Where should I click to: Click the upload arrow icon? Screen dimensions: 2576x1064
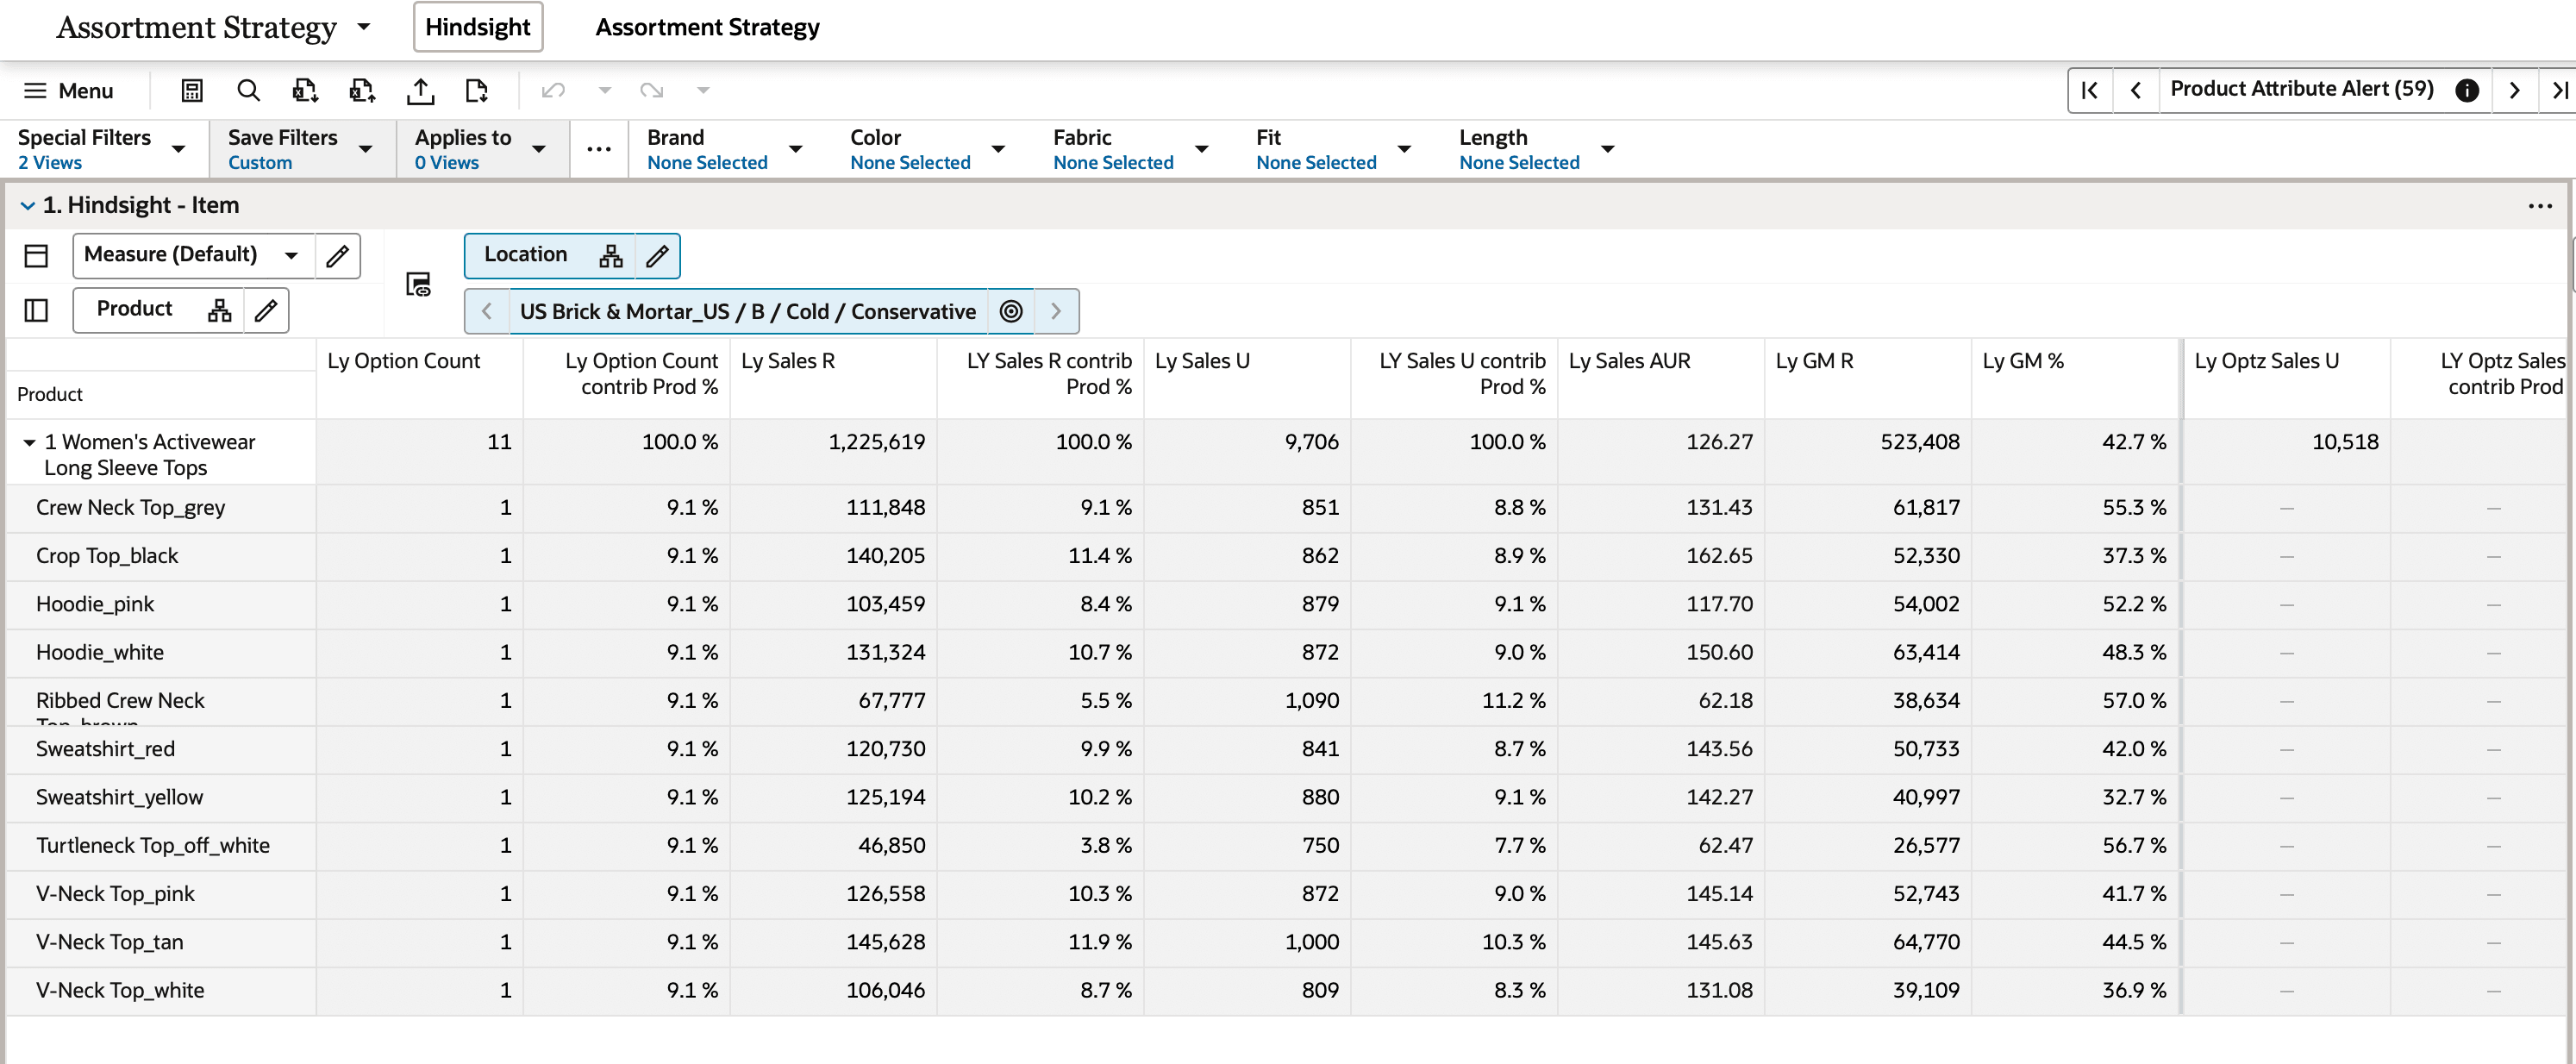pos(420,91)
